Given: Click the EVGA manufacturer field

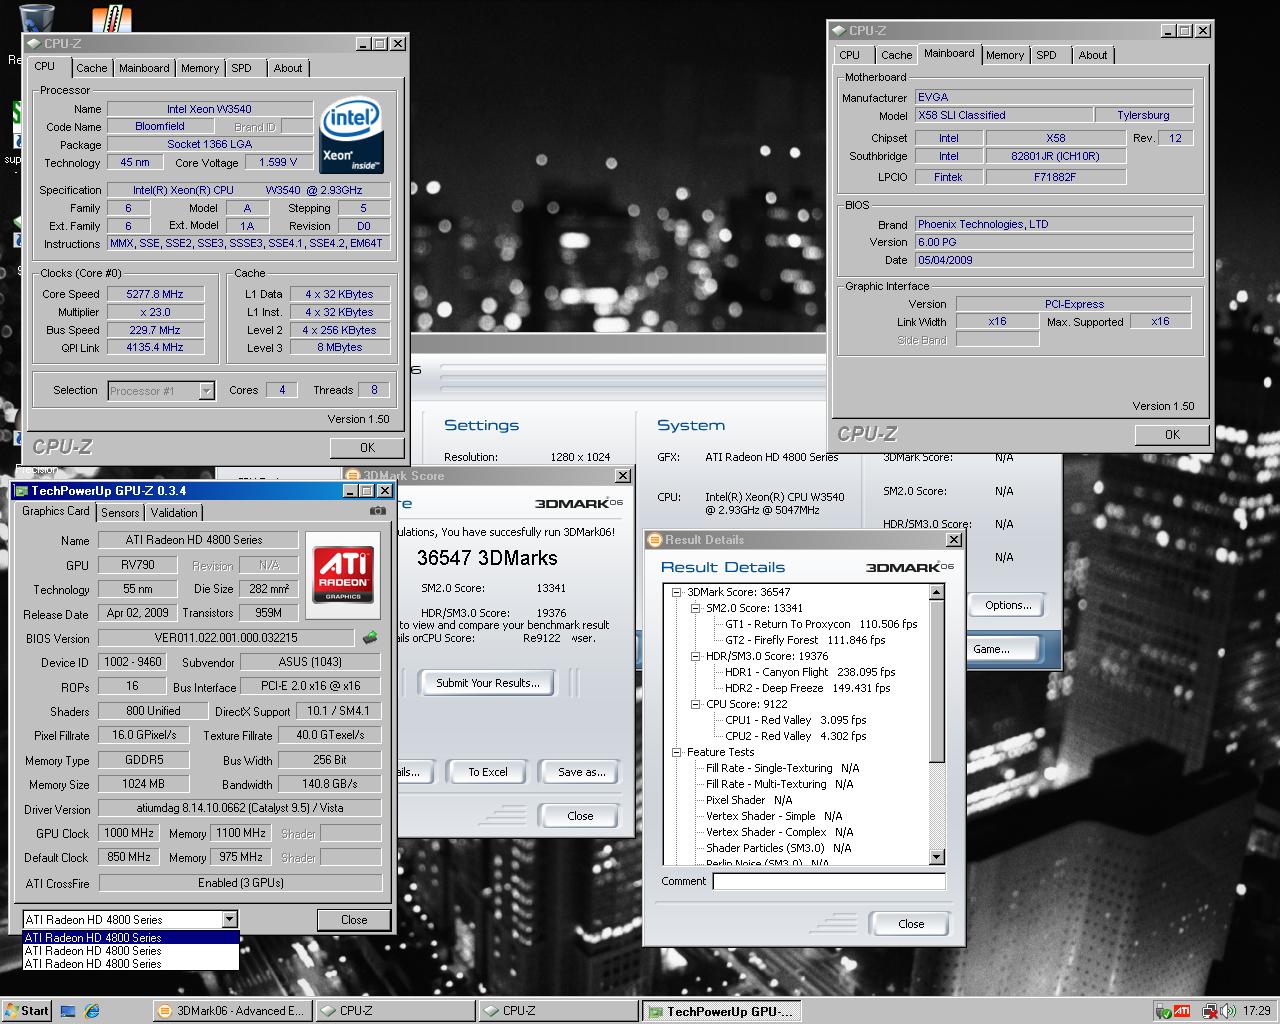Looking at the screenshot, I should 1053,97.
